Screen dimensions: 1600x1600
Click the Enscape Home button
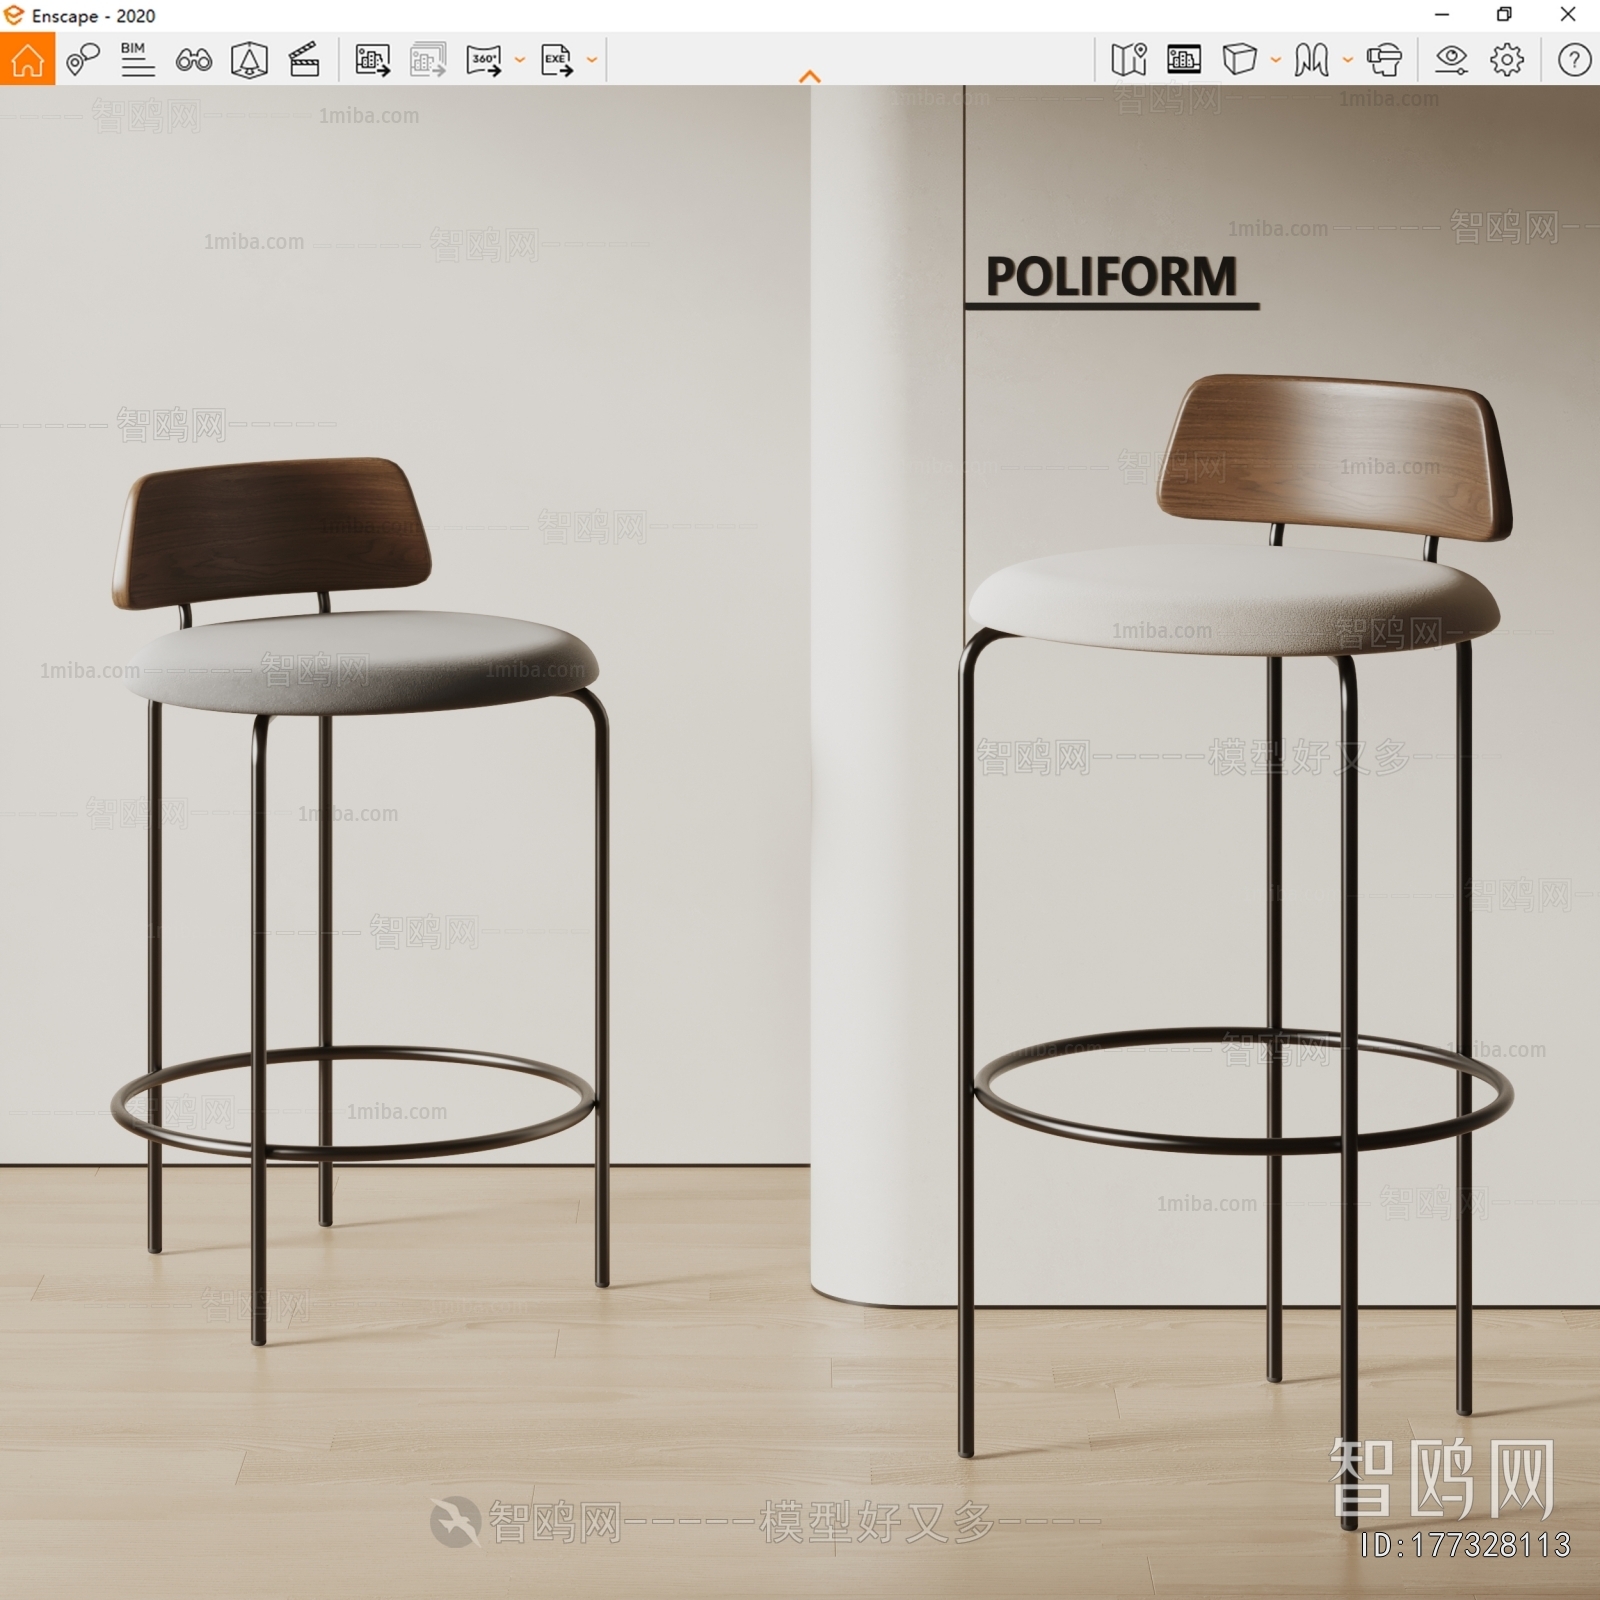coord(28,61)
